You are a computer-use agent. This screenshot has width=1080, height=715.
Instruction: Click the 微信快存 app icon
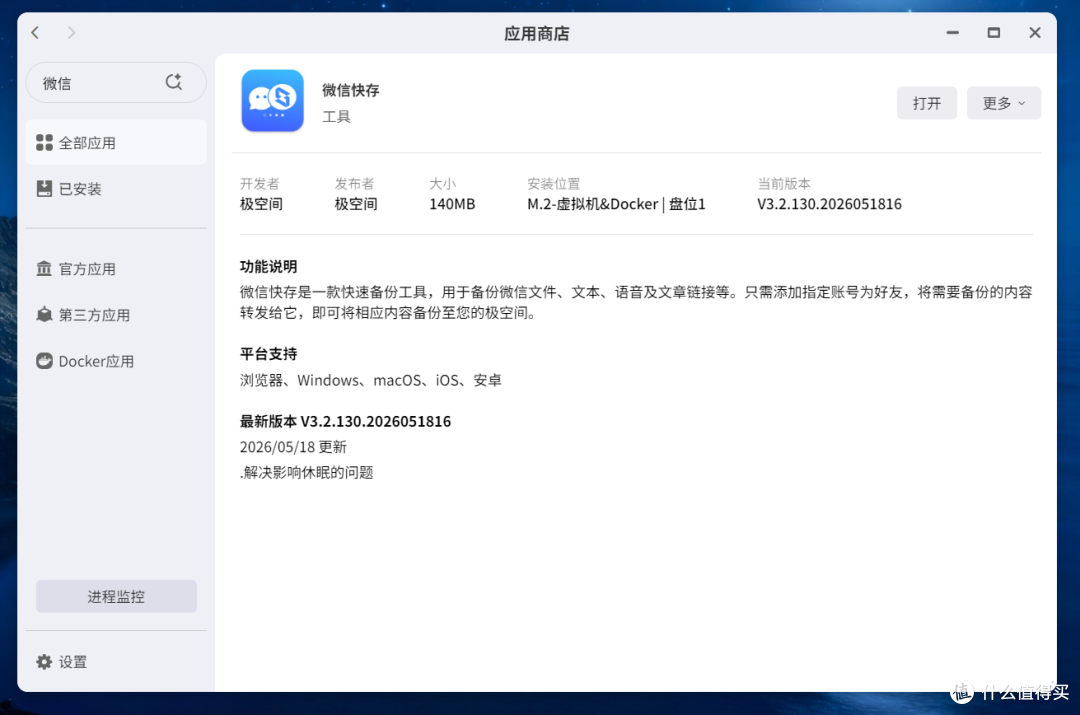point(273,101)
